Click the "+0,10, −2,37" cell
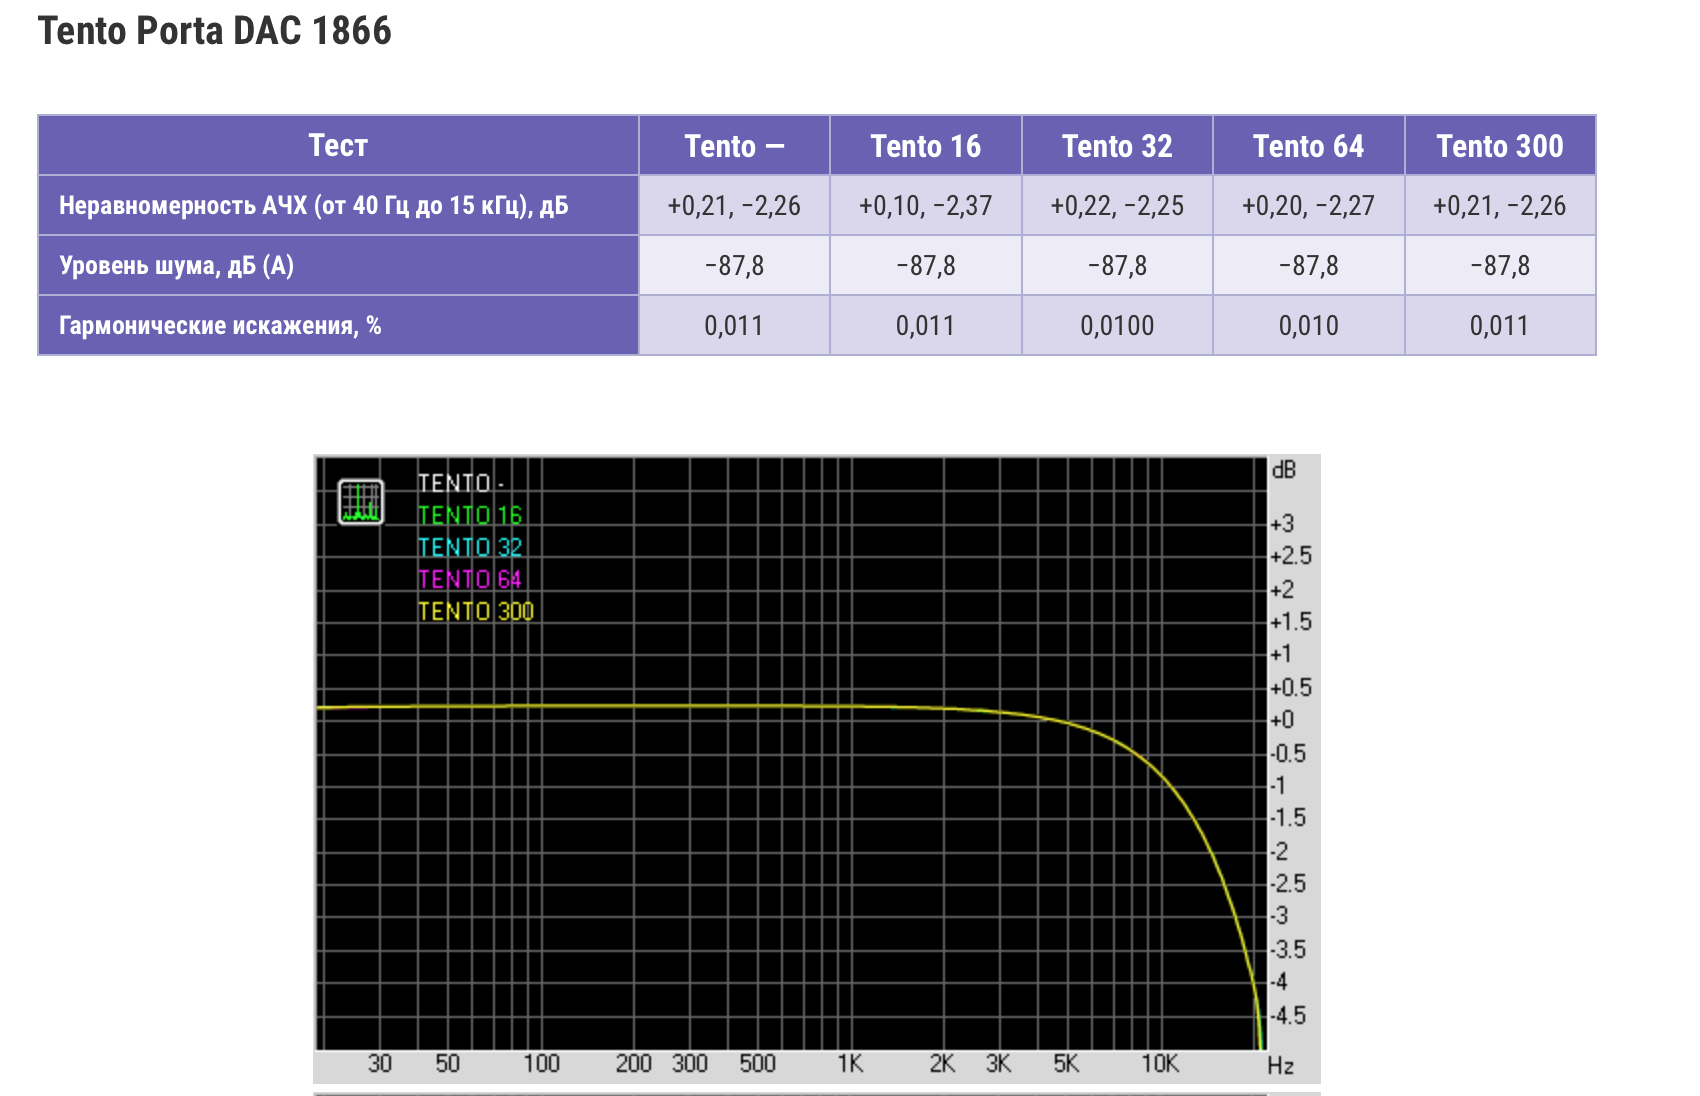 (x=926, y=206)
